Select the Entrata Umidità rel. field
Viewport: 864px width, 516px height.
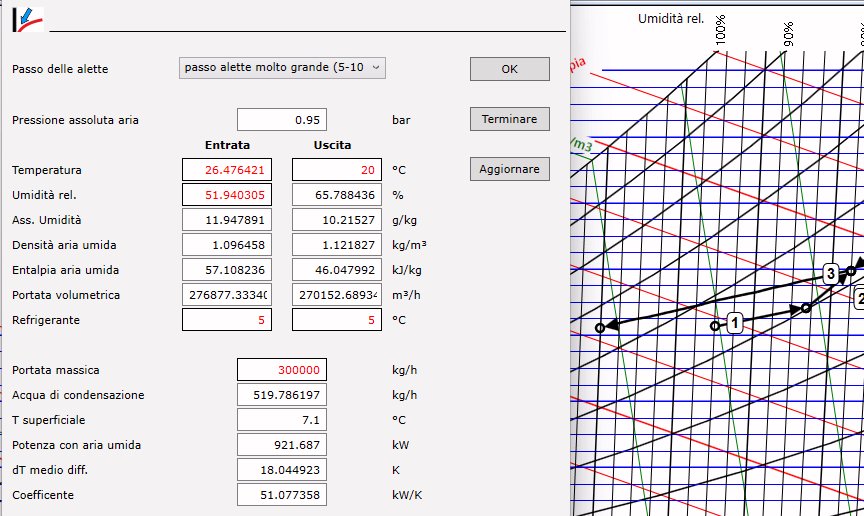(227, 195)
